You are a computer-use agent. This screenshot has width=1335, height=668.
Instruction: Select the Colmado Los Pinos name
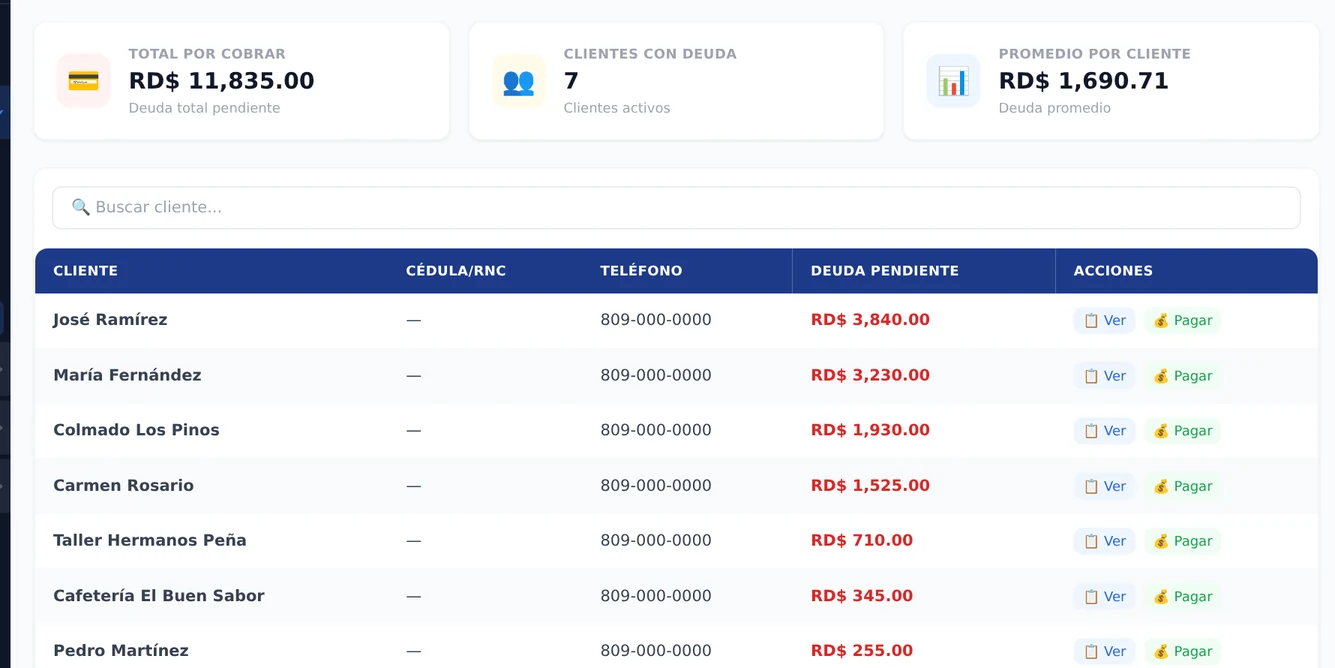136,430
